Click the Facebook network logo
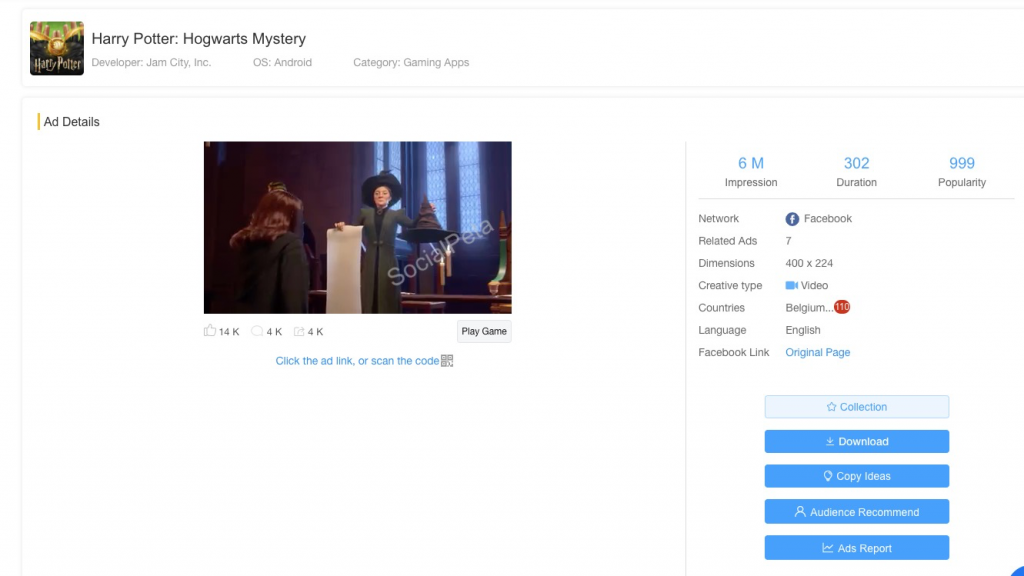Viewport: 1024px width, 576px height. pos(792,219)
